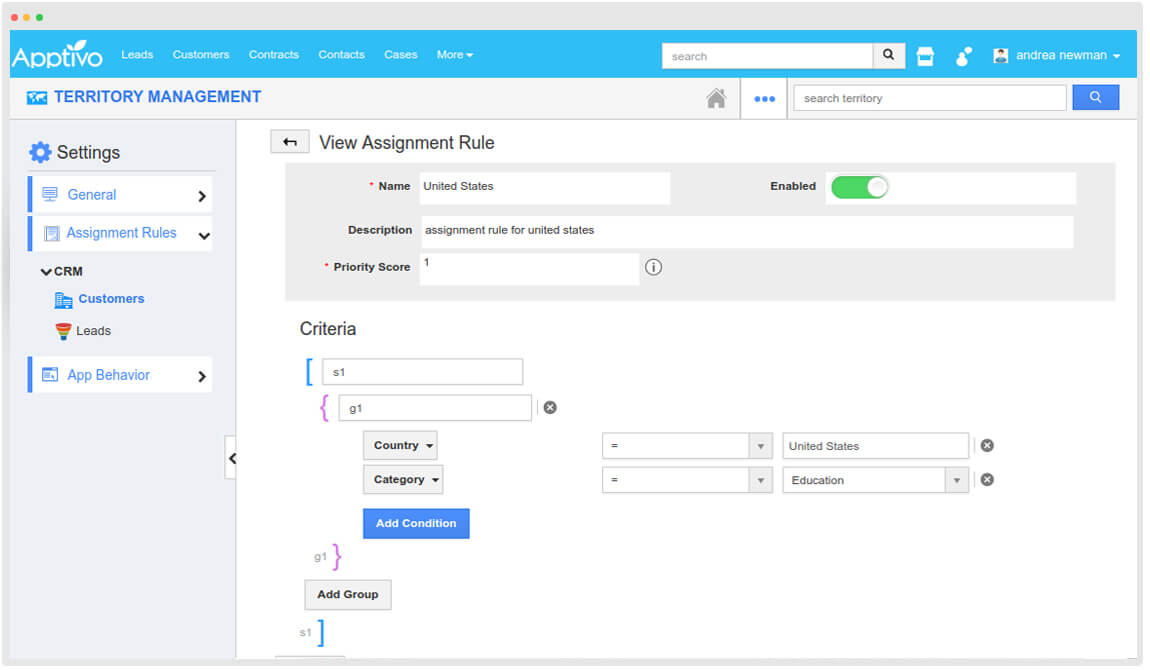
Task: Click the magnifier icon in top search
Action: pyautogui.click(x=888, y=56)
